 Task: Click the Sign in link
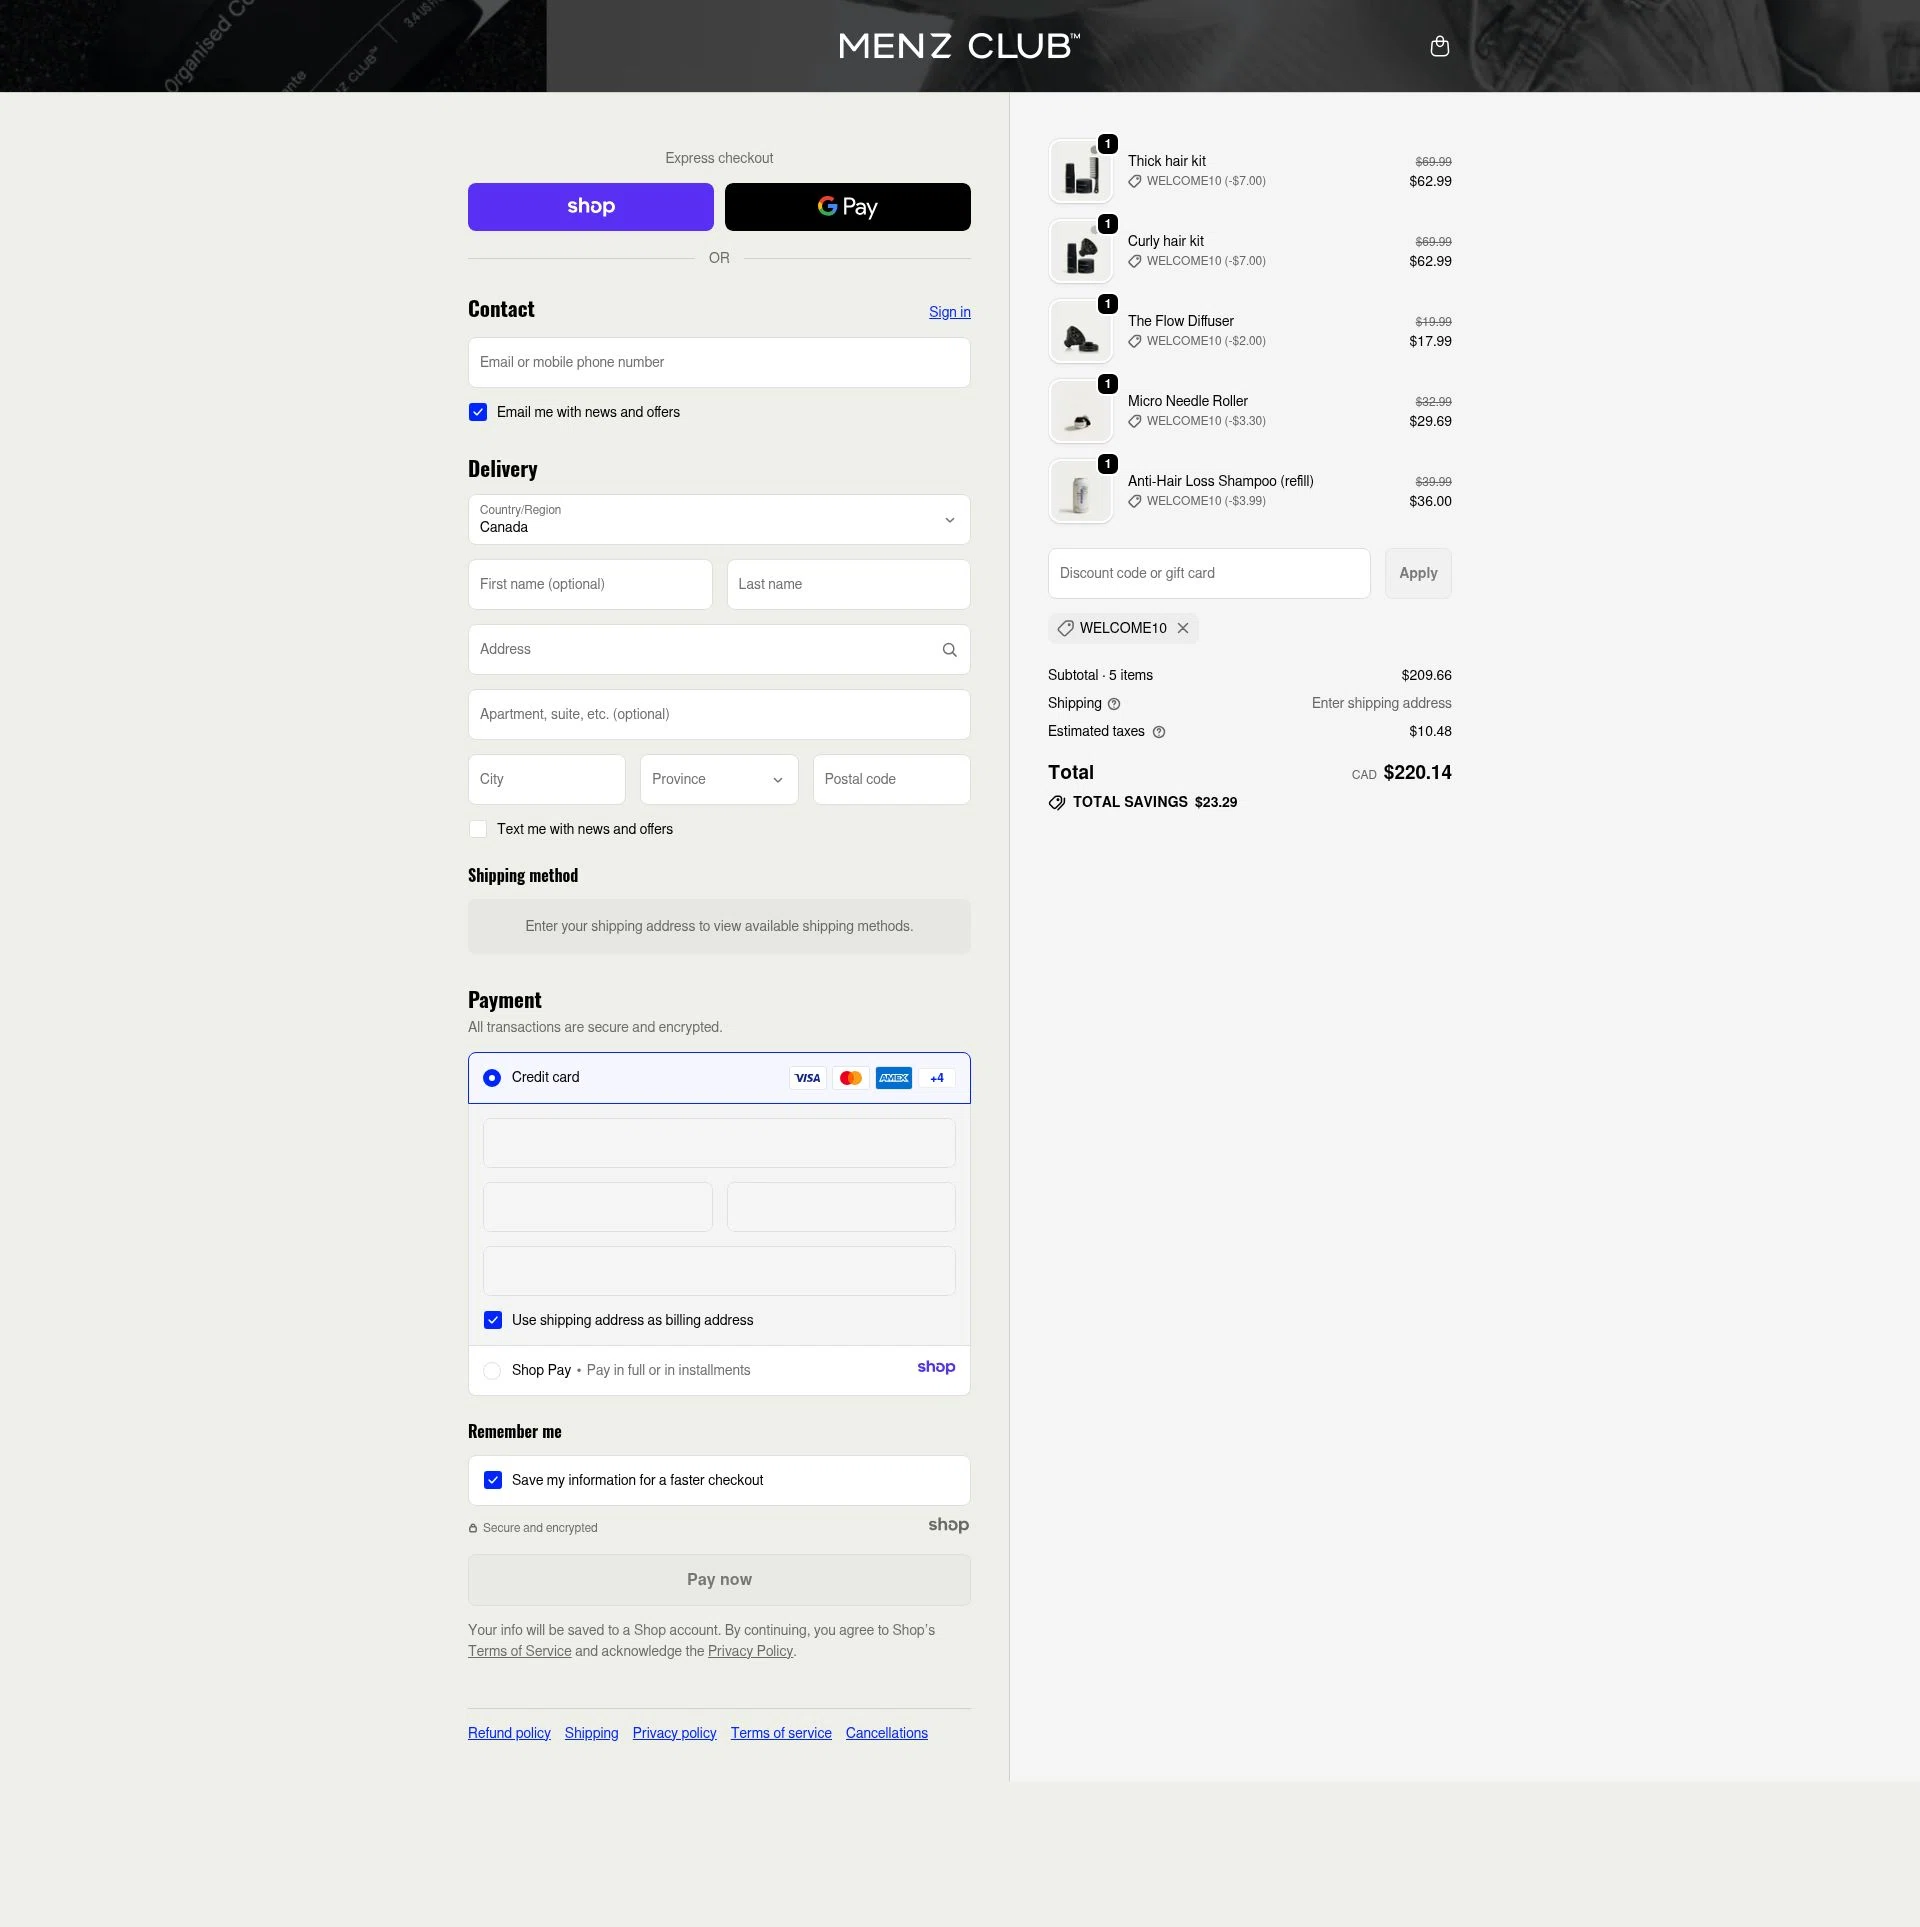(949, 312)
